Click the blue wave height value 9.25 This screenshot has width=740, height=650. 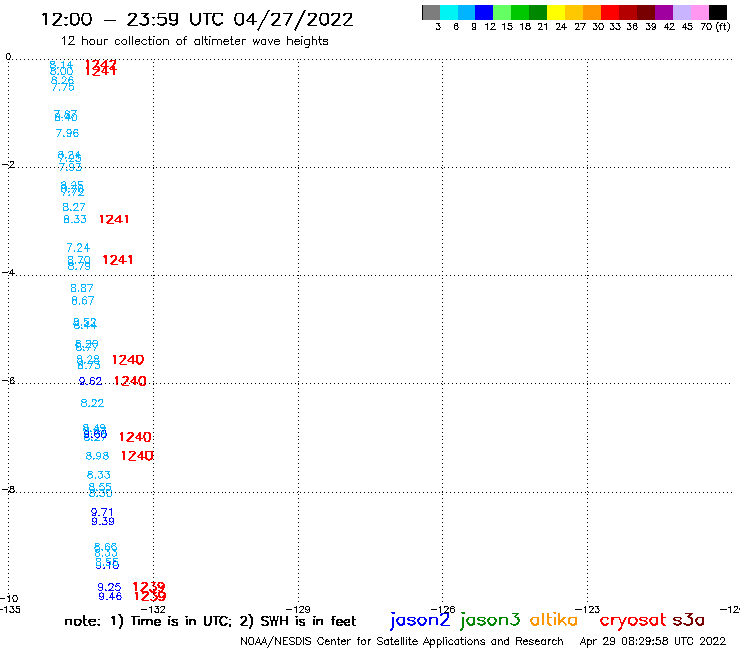point(109,587)
